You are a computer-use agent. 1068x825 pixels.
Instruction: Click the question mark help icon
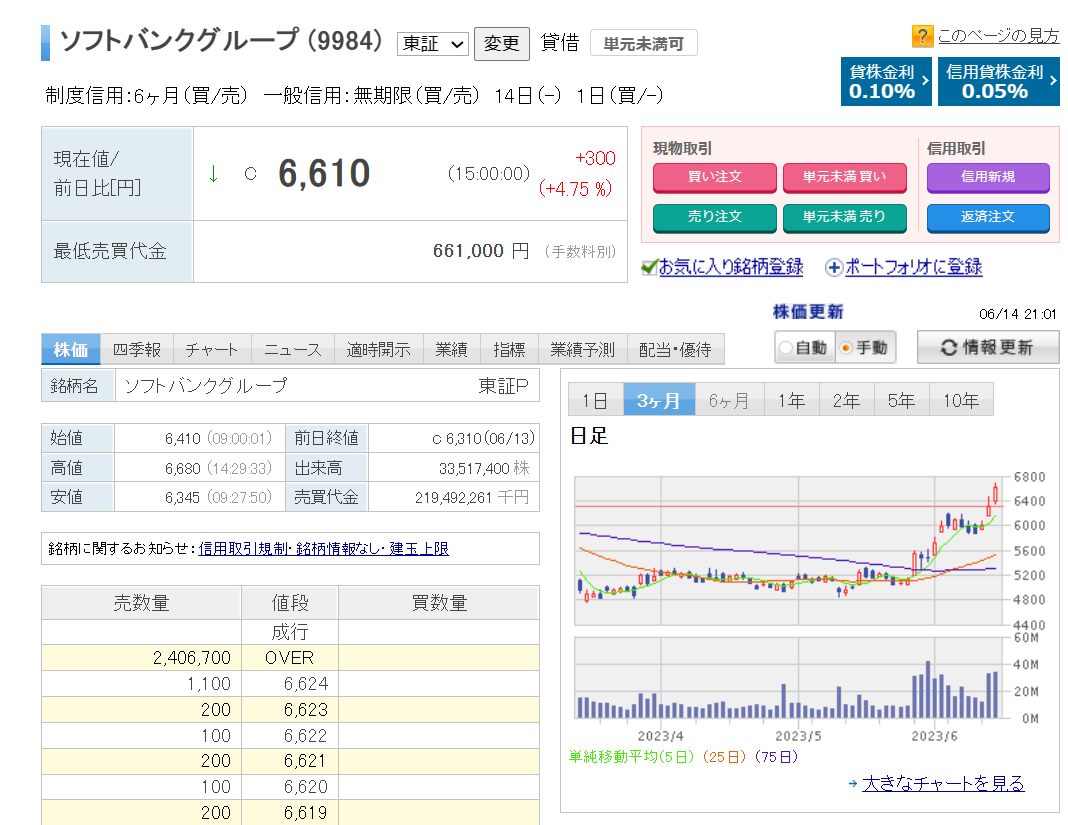(x=922, y=36)
